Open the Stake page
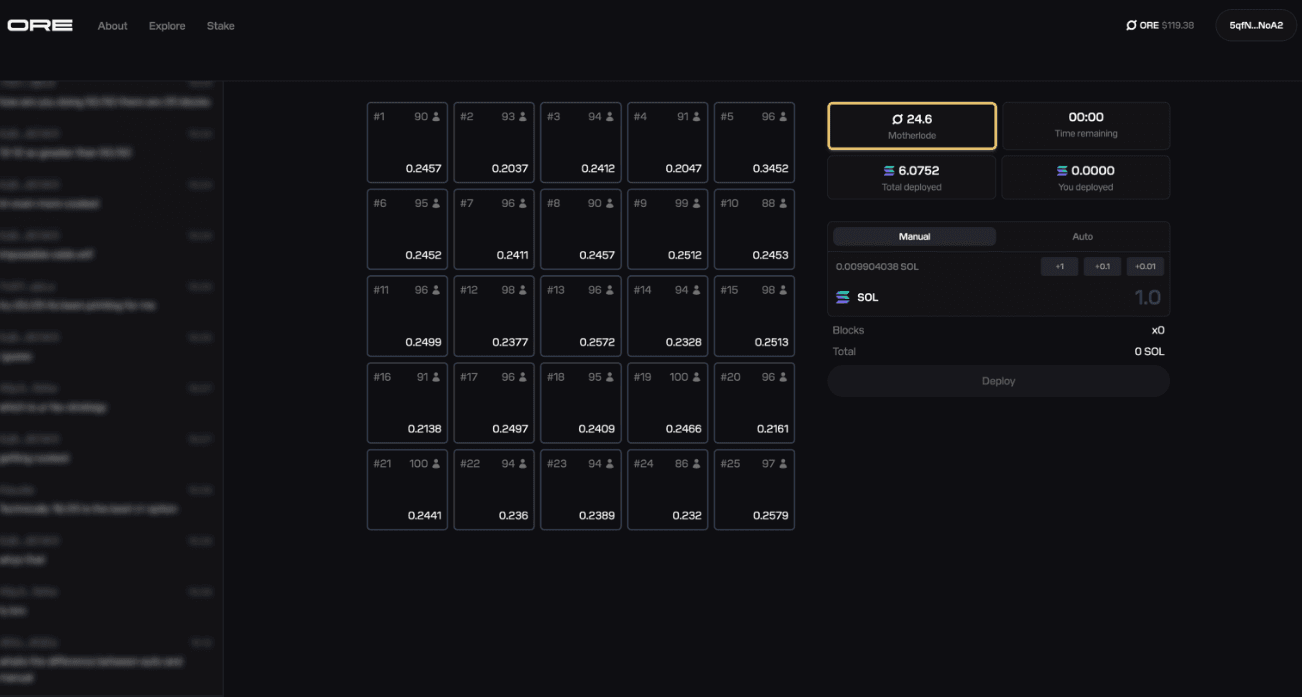This screenshot has width=1302, height=697. tap(220, 26)
